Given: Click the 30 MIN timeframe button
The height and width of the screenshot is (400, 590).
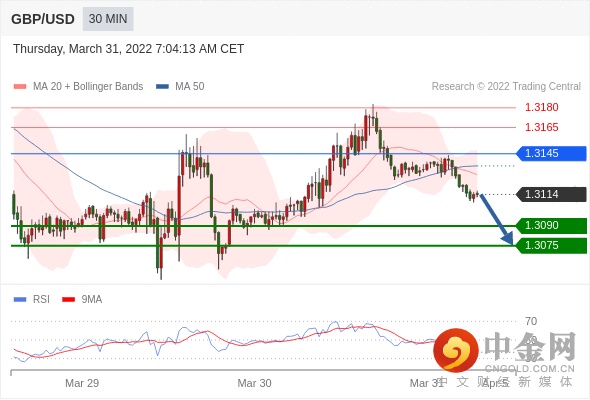Looking at the screenshot, I should point(108,19).
